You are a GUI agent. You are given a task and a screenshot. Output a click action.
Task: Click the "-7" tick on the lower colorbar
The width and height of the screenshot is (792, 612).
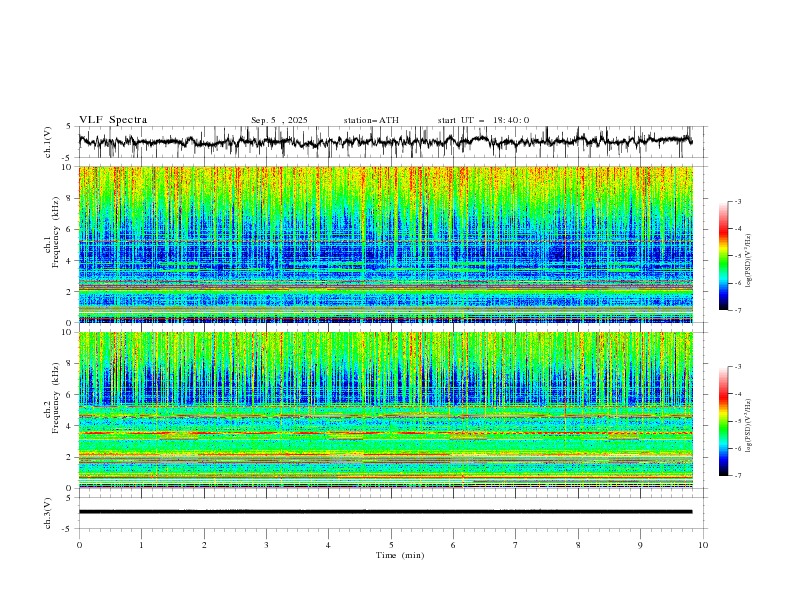pyautogui.click(x=738, y=476)
